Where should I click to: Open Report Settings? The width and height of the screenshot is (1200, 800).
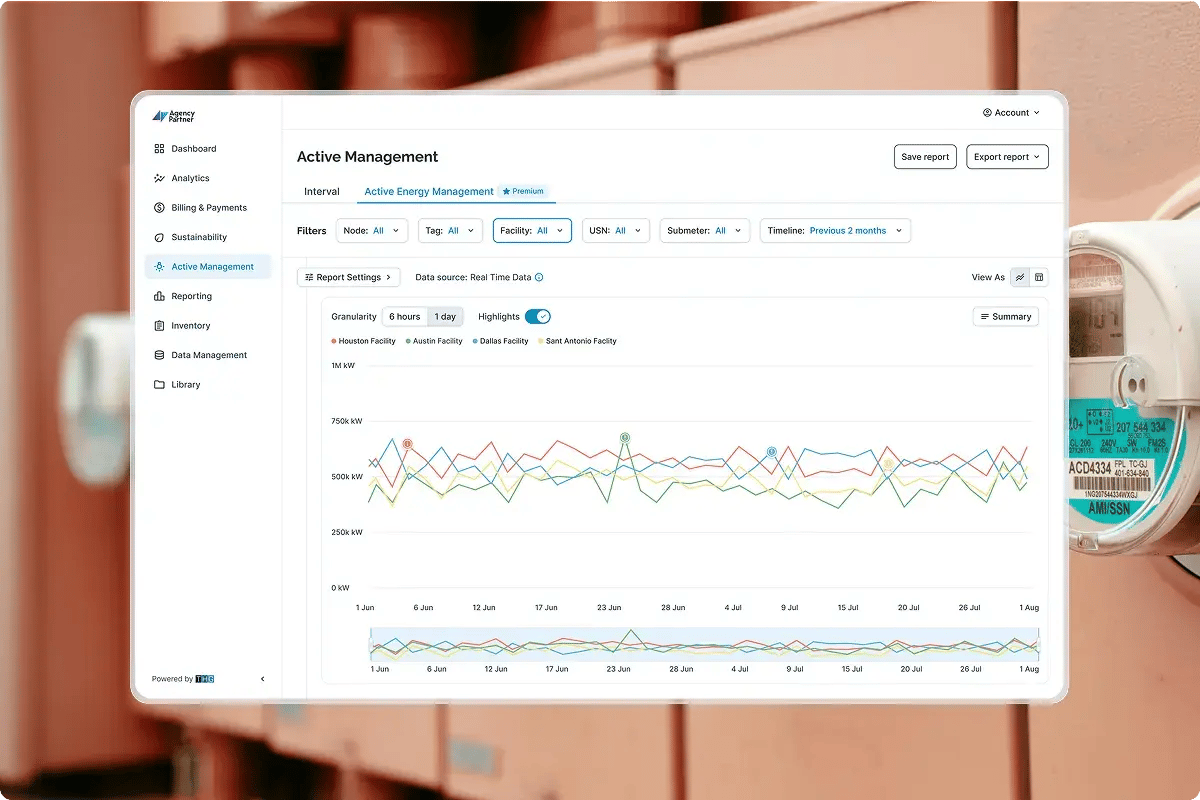pyautogui.click(x=348, y=277)
